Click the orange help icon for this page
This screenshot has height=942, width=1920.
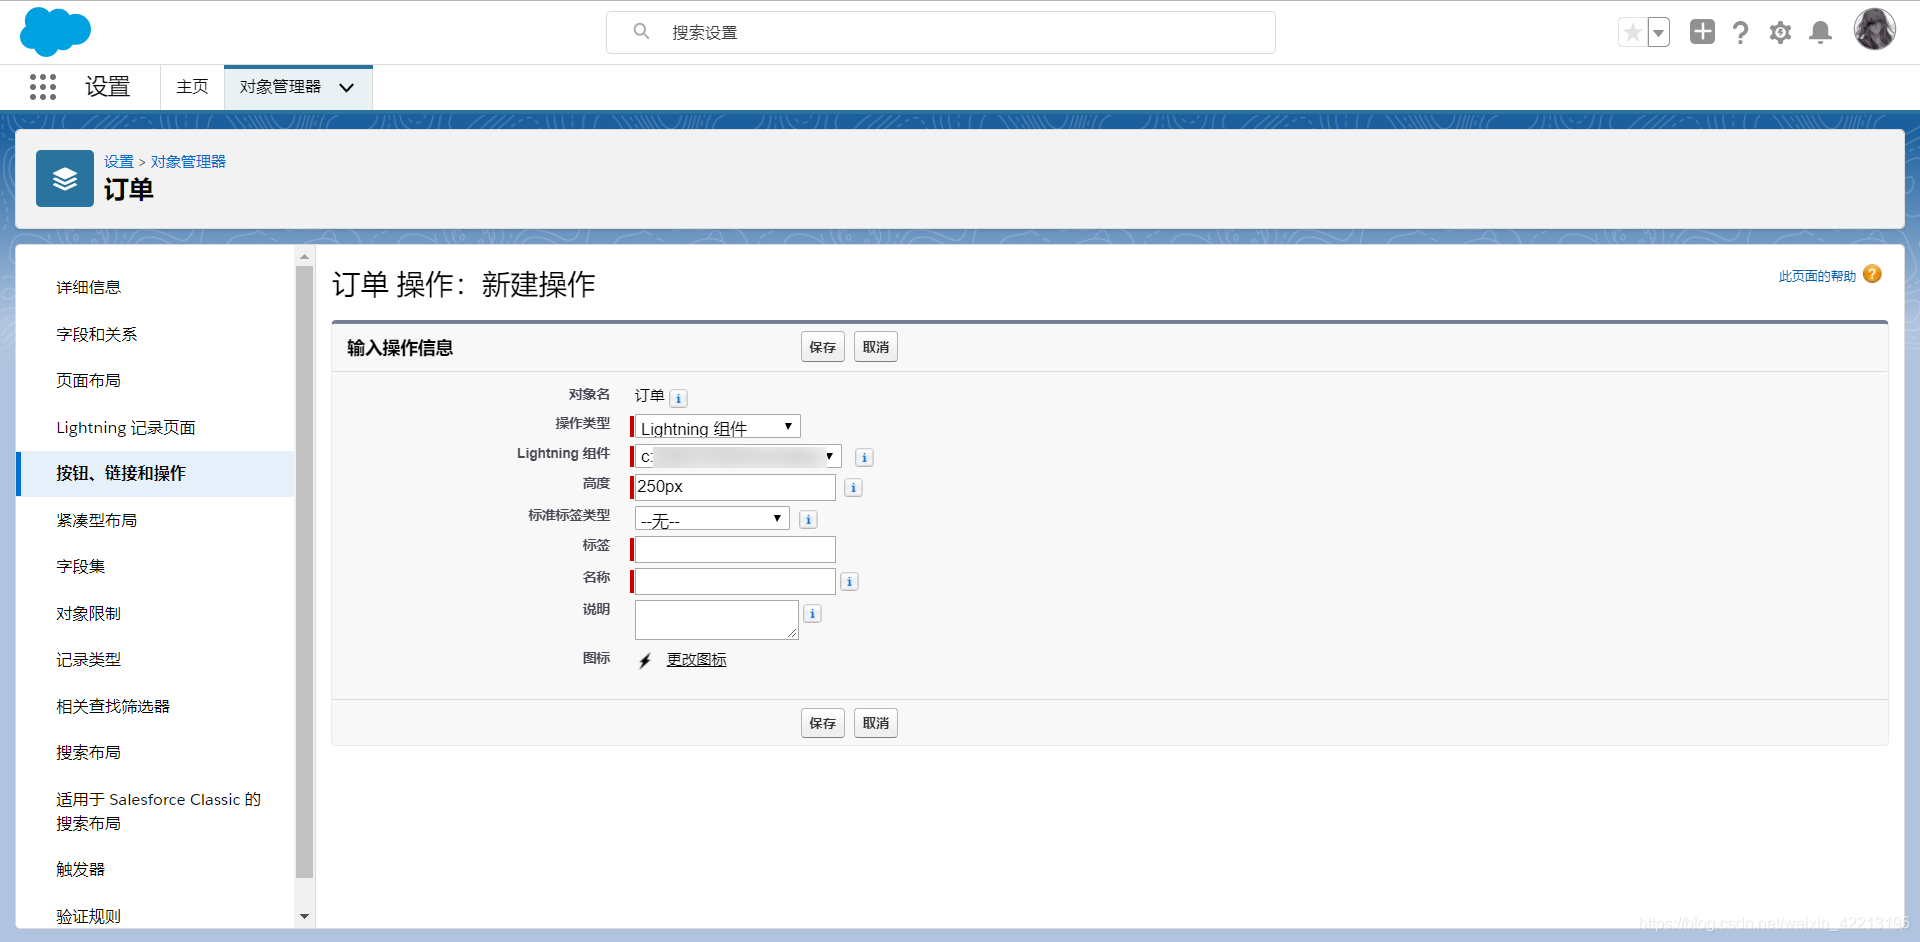(x=1872, y=274)
